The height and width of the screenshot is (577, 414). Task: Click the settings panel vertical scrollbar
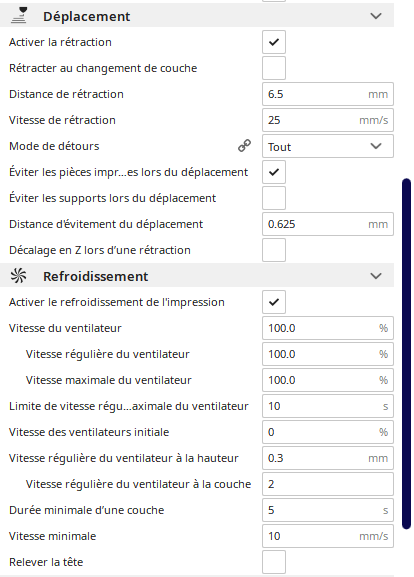pyautogui.click(x=406, y=354)
